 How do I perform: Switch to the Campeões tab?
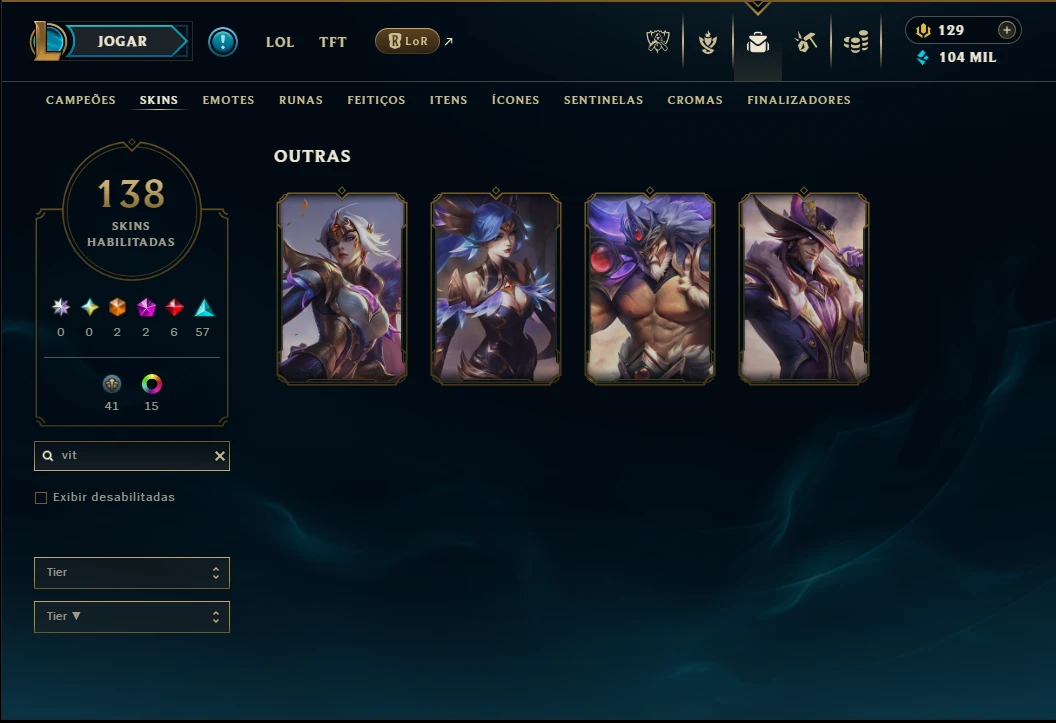pyautogui.click(x=81, y=100)
